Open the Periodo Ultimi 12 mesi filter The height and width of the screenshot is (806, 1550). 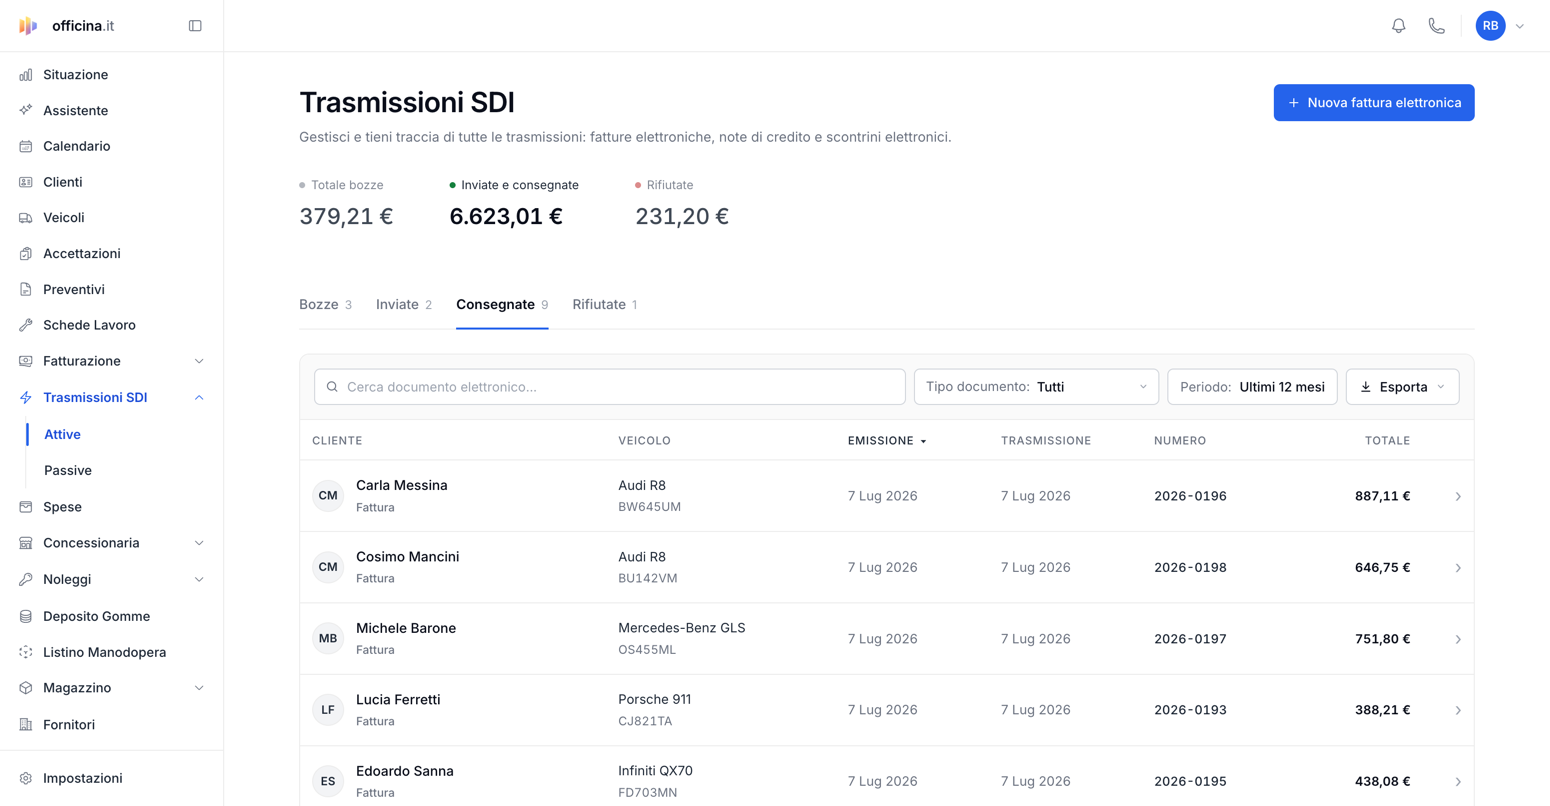point(1252,387)
